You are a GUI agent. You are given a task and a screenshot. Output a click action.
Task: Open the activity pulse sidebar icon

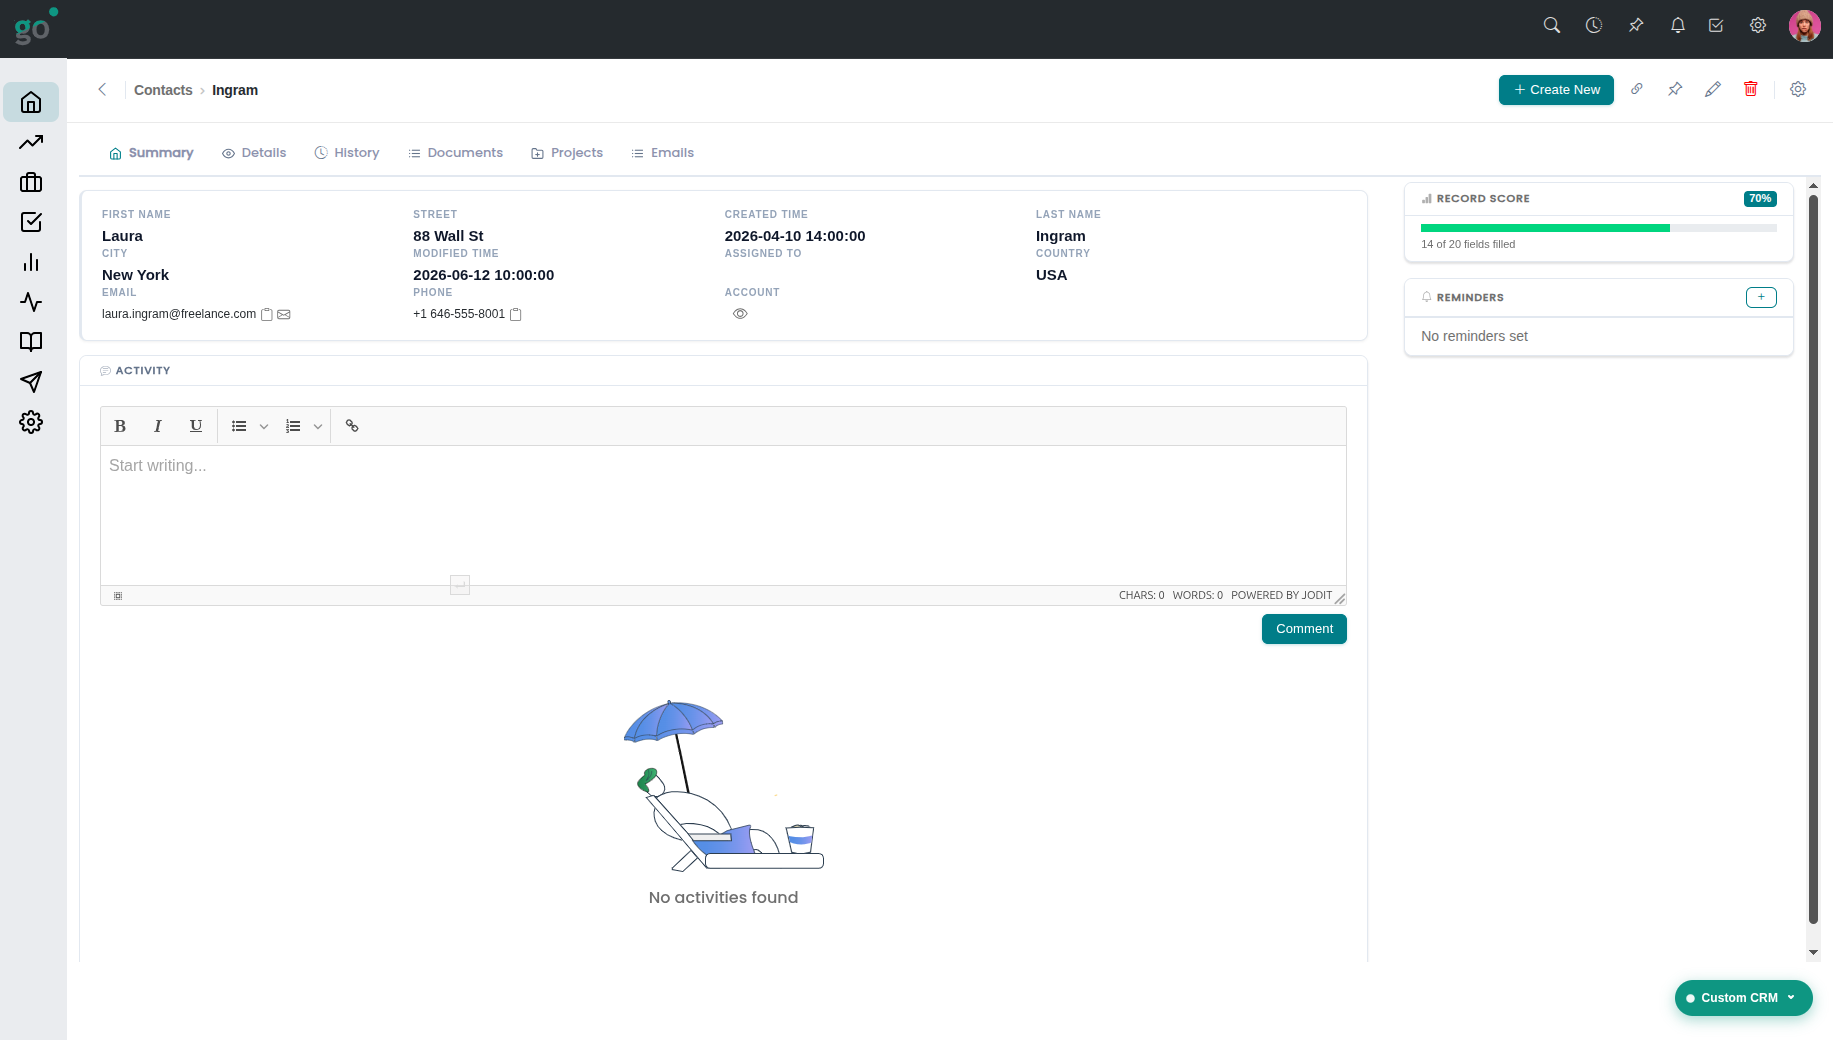tap(31, 302)
